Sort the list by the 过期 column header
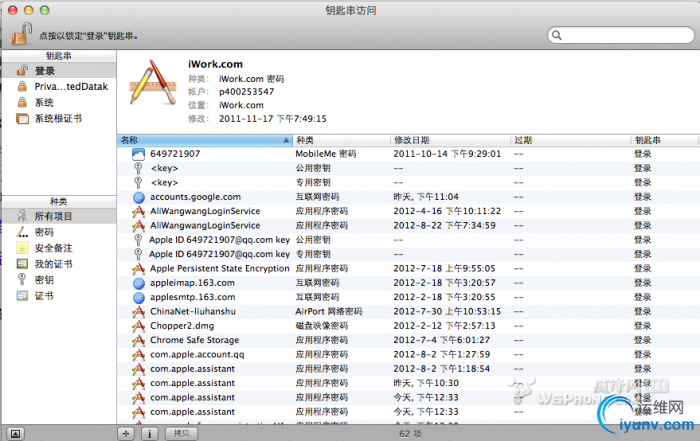This screenshot has height=441, width=700. pos(571,140)
